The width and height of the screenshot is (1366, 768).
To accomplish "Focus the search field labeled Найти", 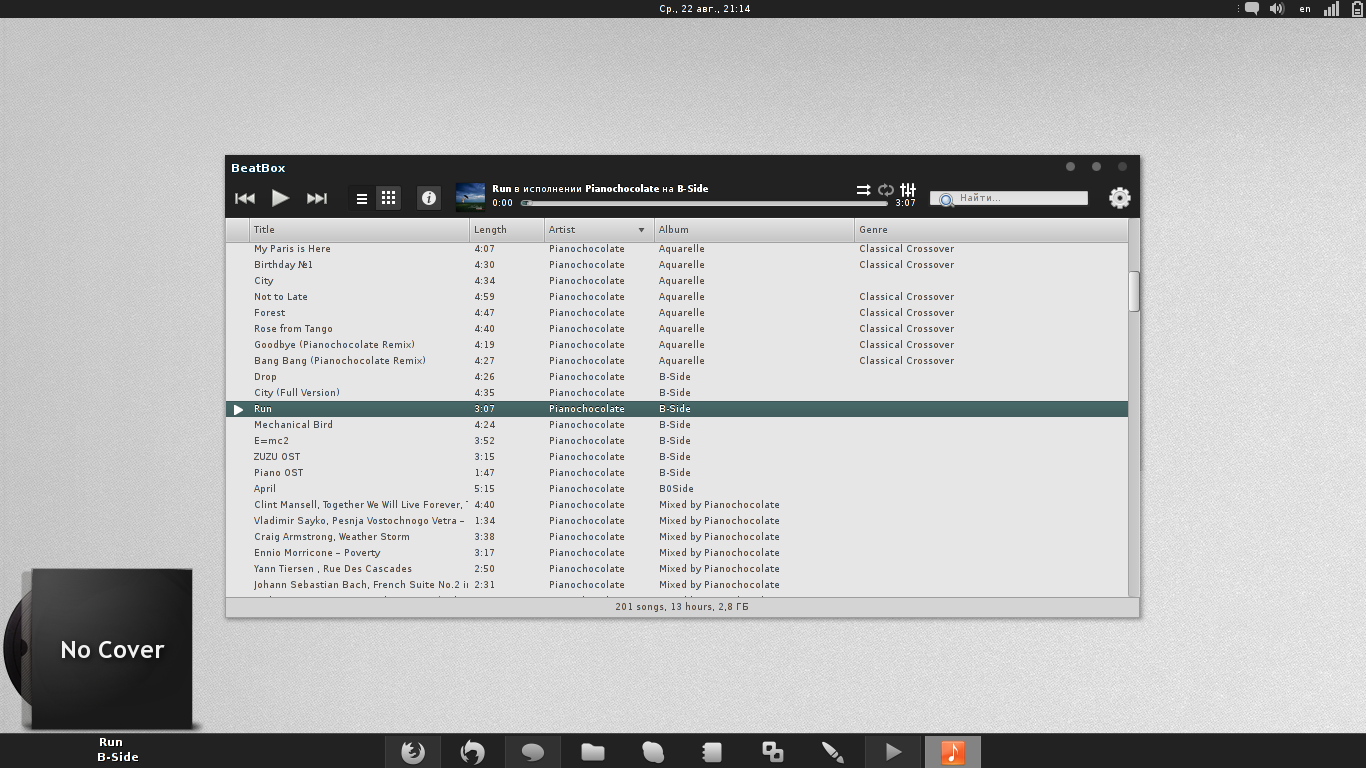I will click(x=1009, y=198).
